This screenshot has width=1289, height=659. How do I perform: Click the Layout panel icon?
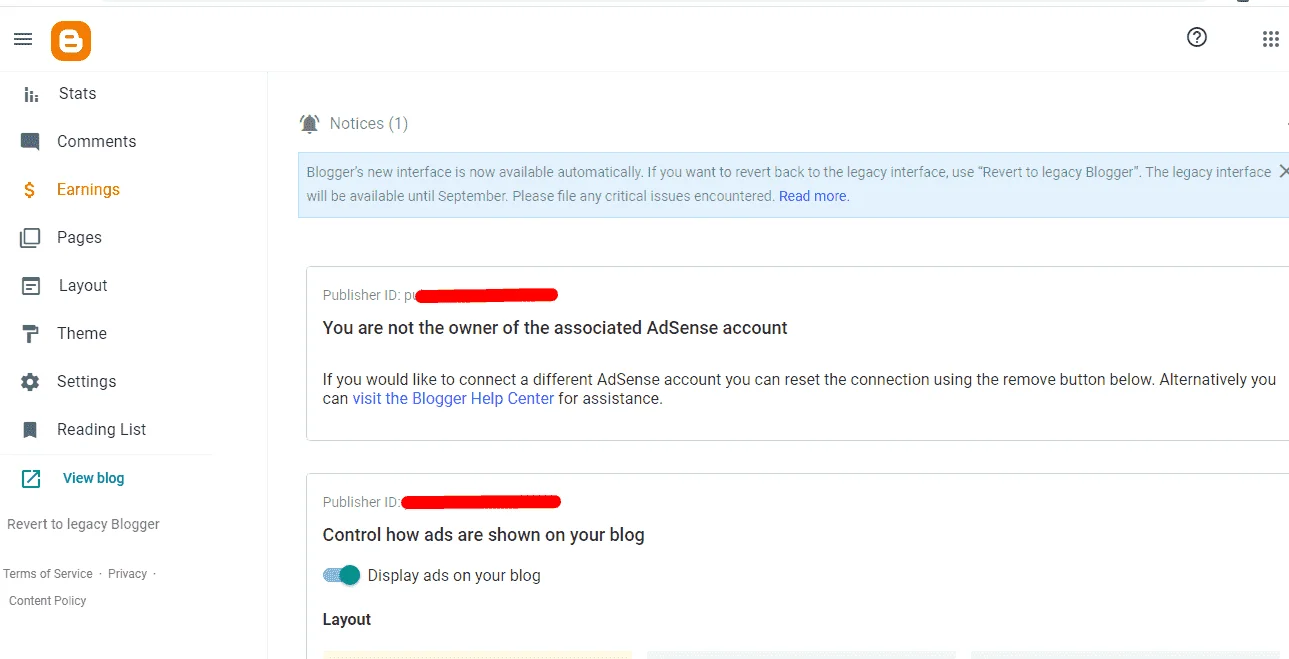coord(31,286)
